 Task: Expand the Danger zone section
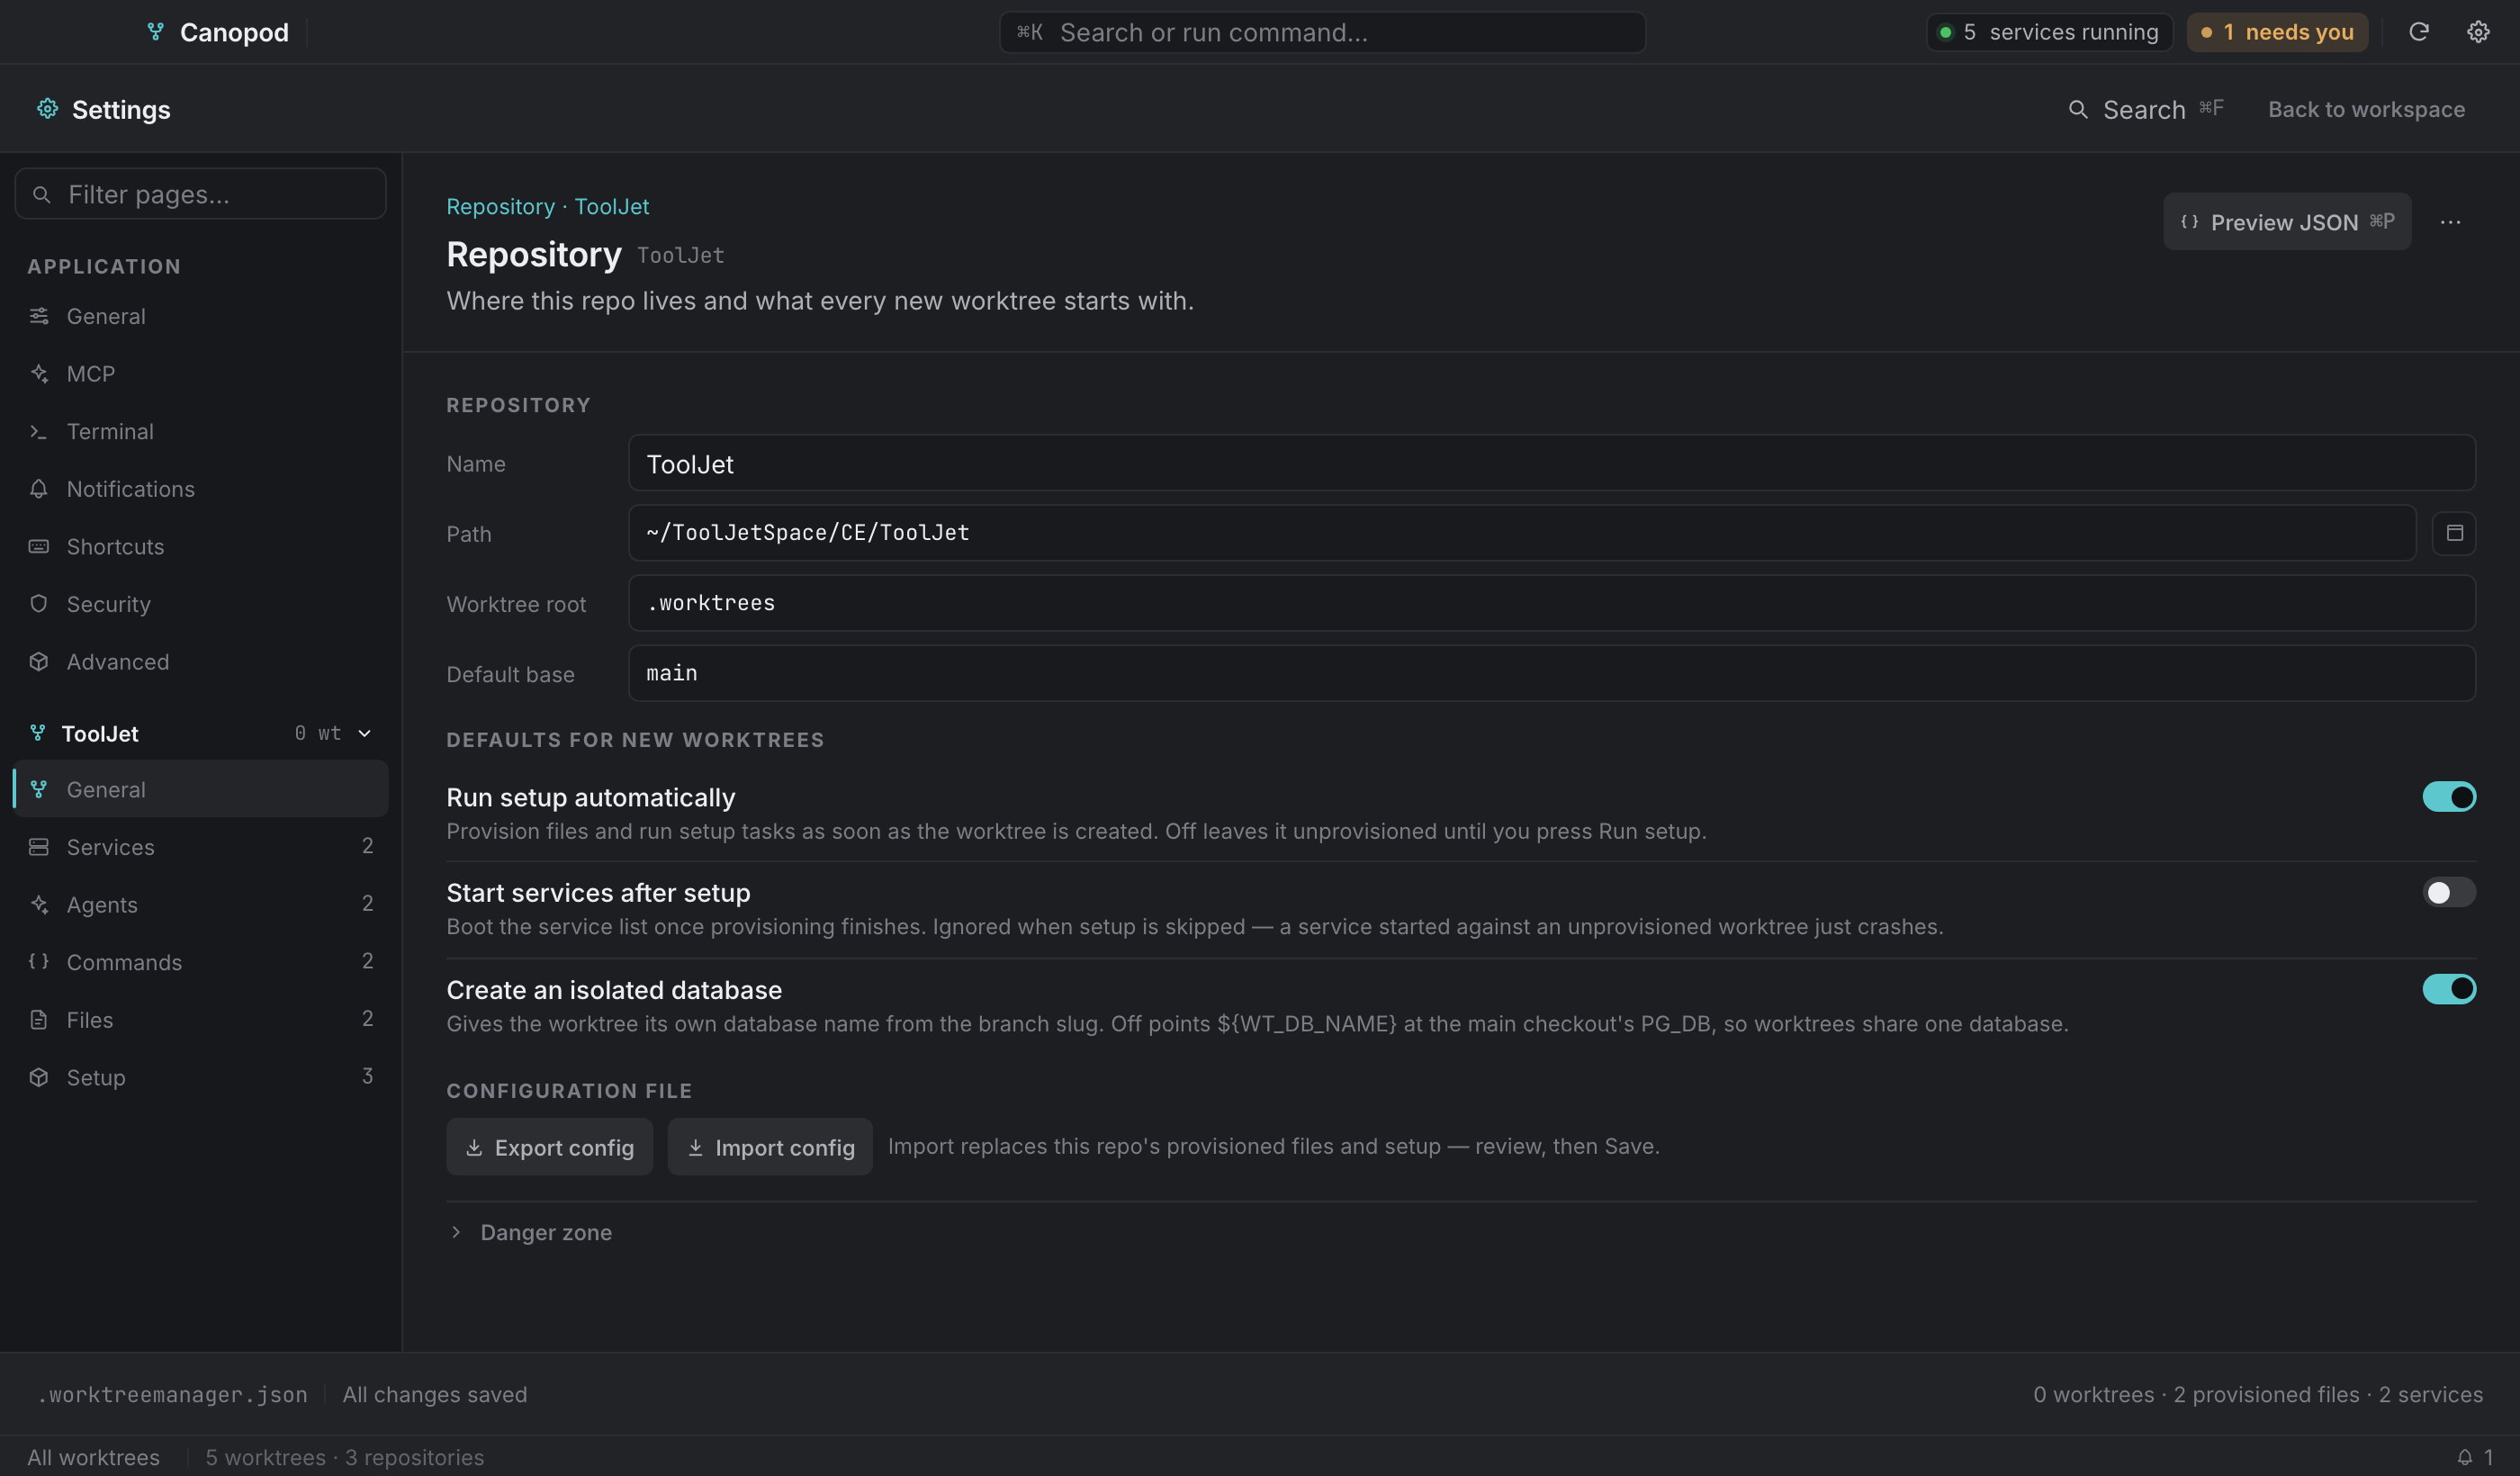529,1232
